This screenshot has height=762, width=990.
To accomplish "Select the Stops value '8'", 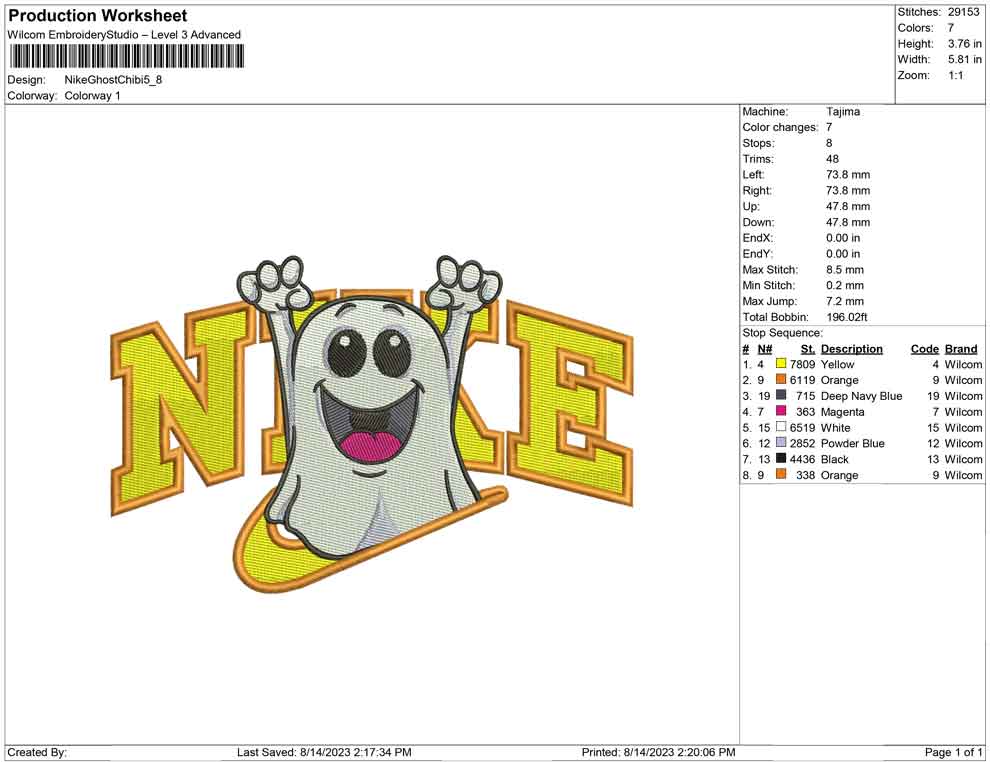I will coord(829,143).
